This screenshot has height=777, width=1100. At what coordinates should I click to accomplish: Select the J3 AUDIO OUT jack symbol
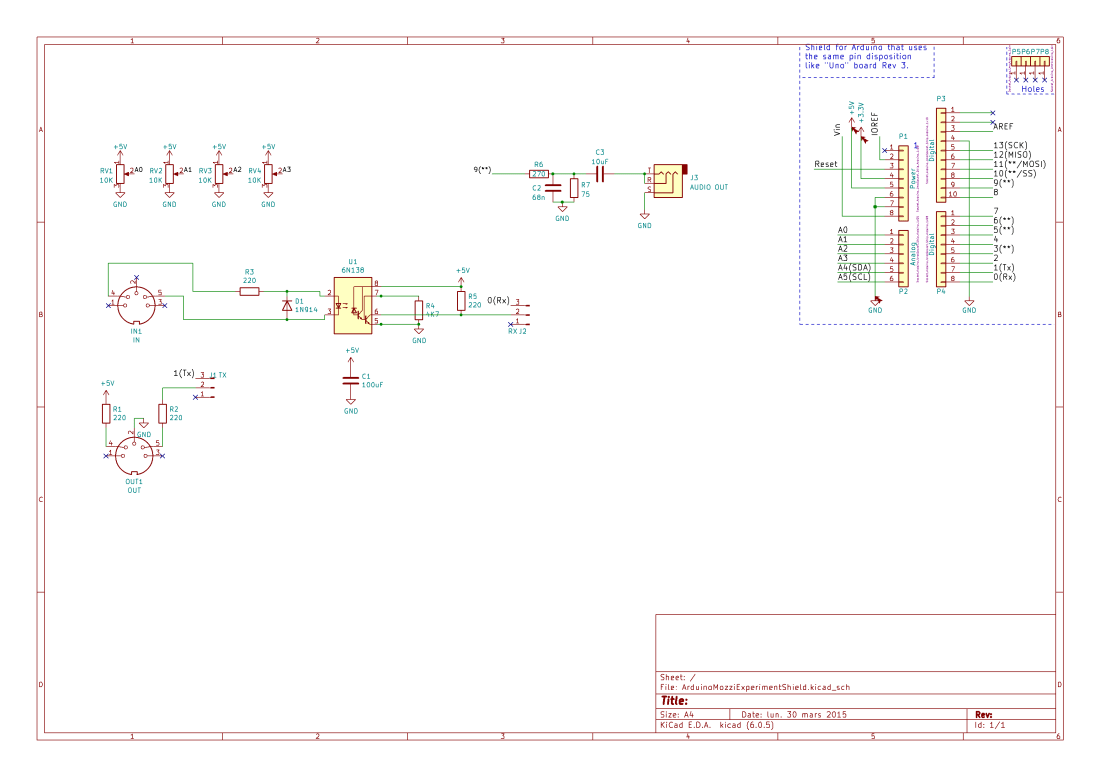point(668,180)
